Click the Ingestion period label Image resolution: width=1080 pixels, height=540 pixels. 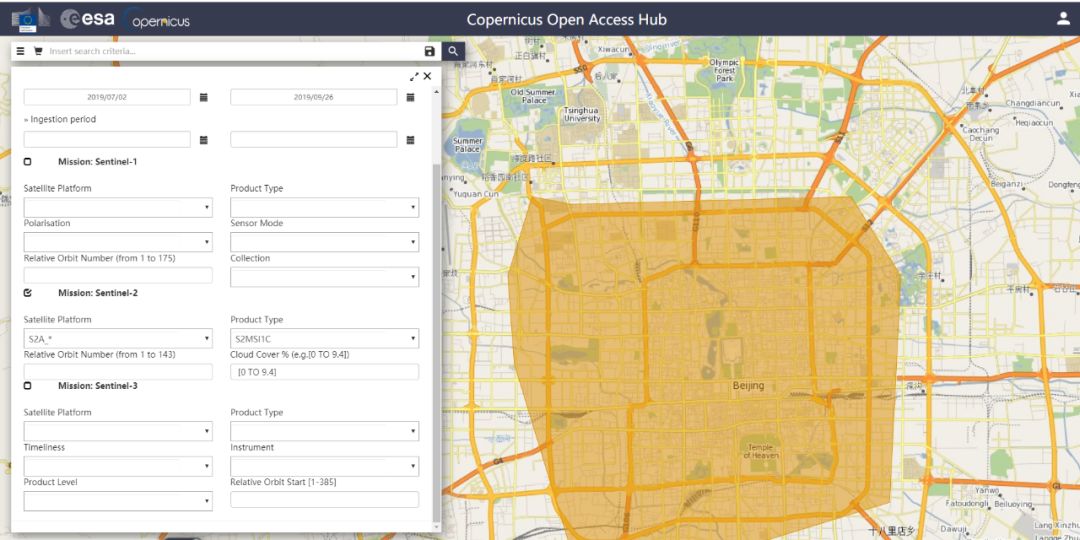coord(63,119)
